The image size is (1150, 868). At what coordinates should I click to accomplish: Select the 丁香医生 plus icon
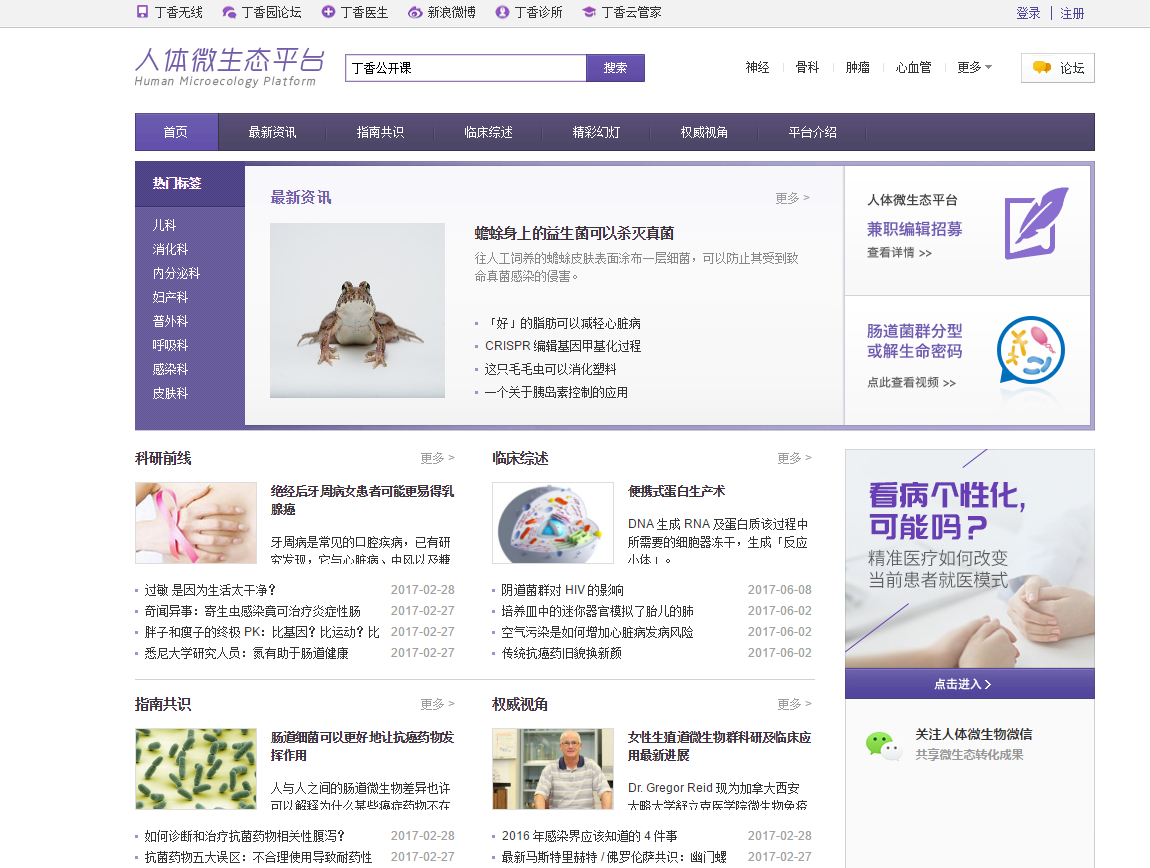tap(327, 13)
